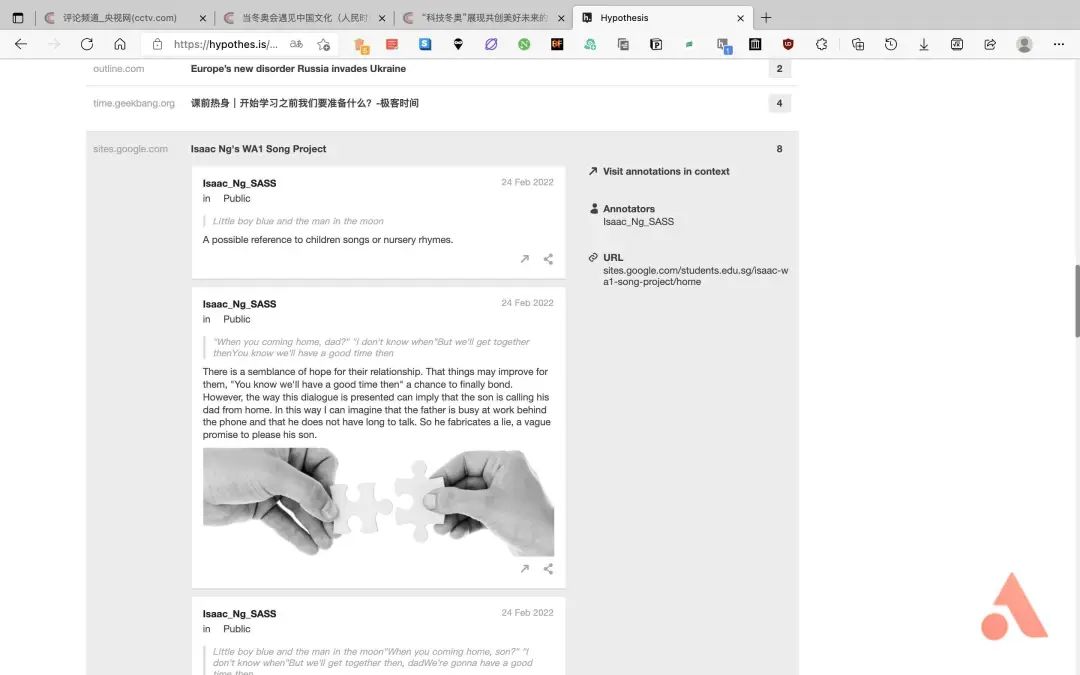Click the outline.com domain label
This screenshot has width=1080, height=675.
point(118,69)
